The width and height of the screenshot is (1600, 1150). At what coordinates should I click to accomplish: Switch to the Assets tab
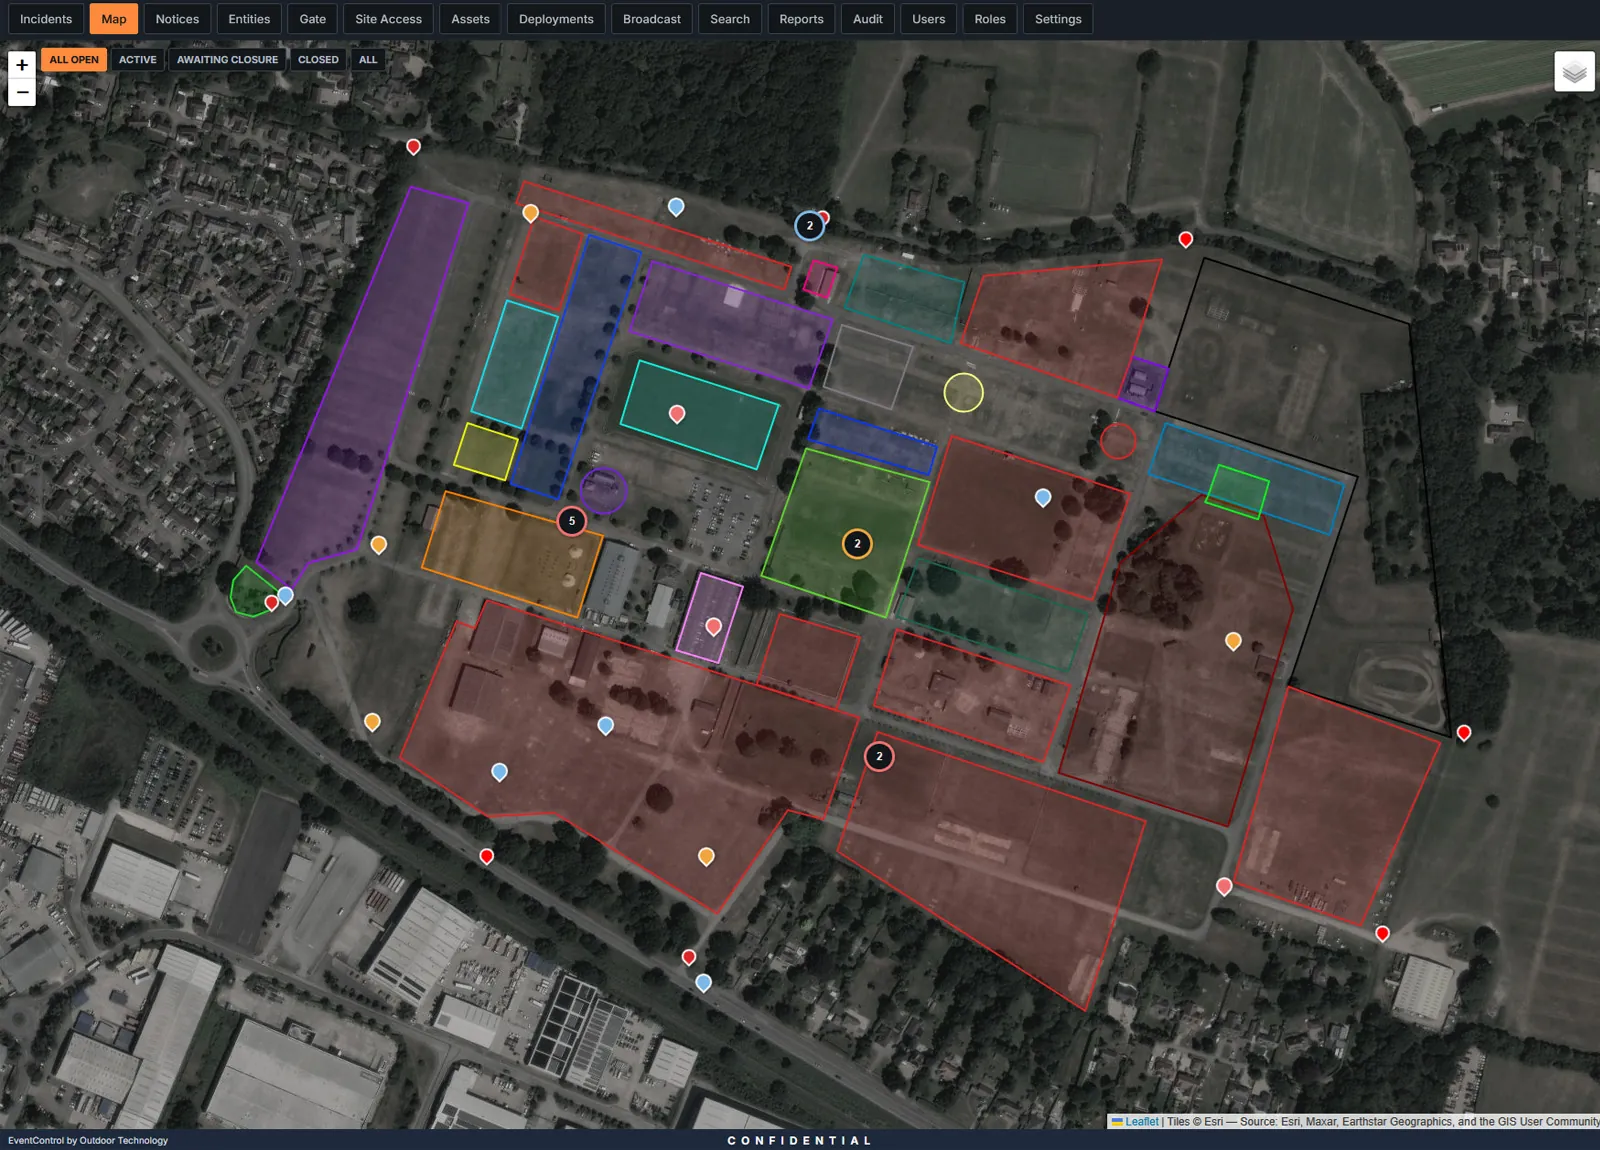tap(470, 19)
